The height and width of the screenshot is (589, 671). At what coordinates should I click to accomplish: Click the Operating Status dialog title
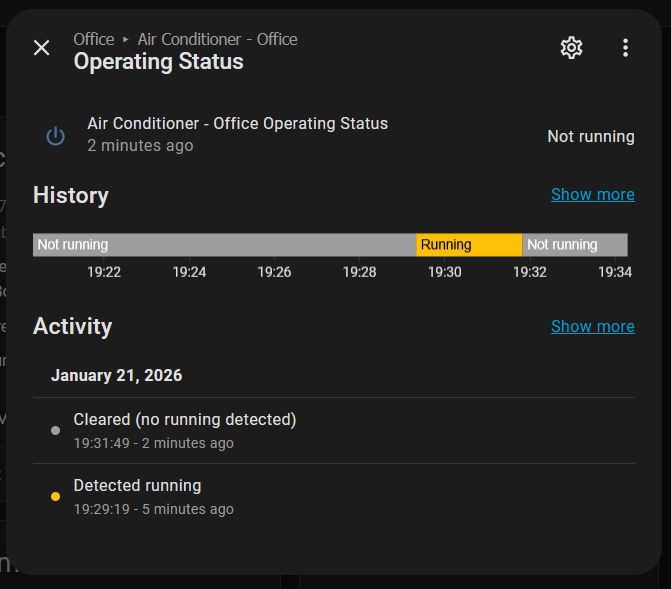[158, 62]
